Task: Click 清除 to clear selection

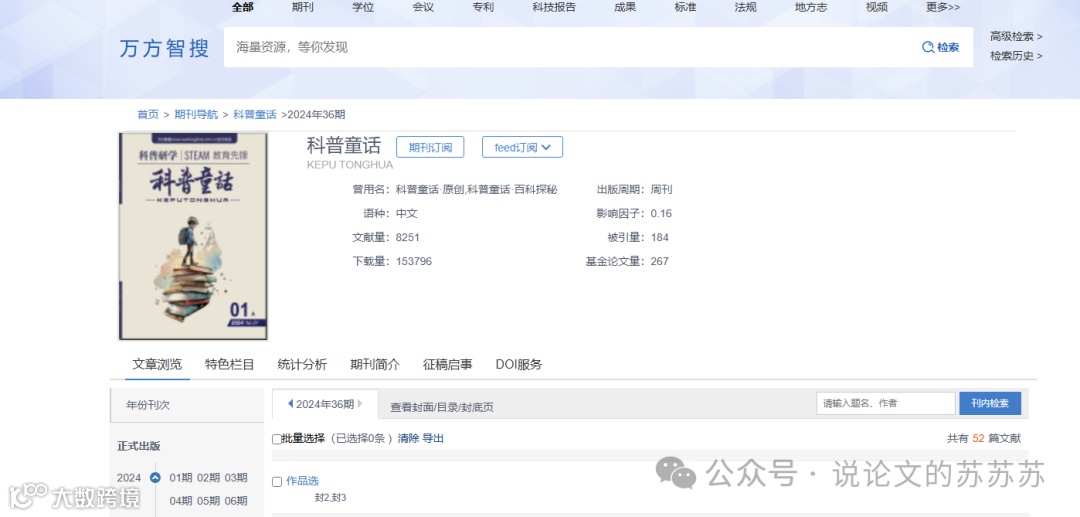Action: (x=408, y=438)
